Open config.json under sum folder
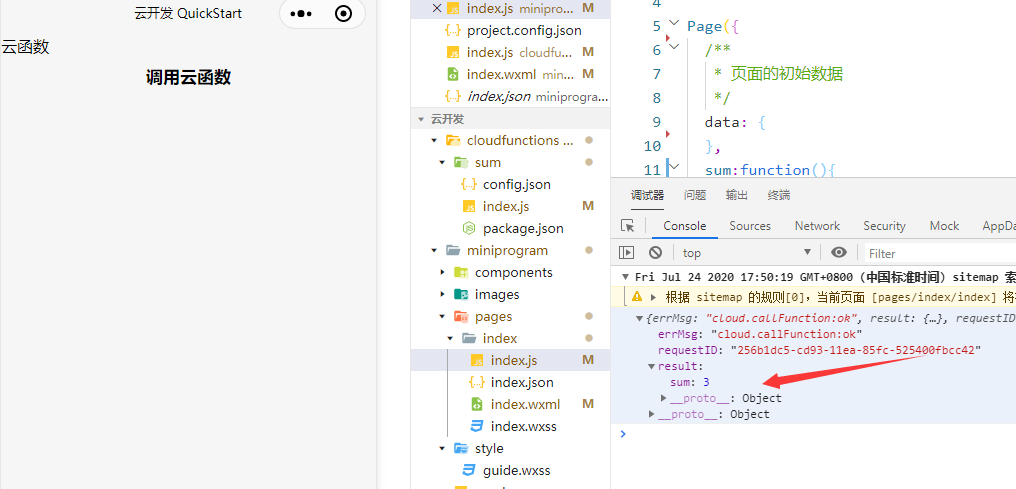 click(x=516, y=184)
